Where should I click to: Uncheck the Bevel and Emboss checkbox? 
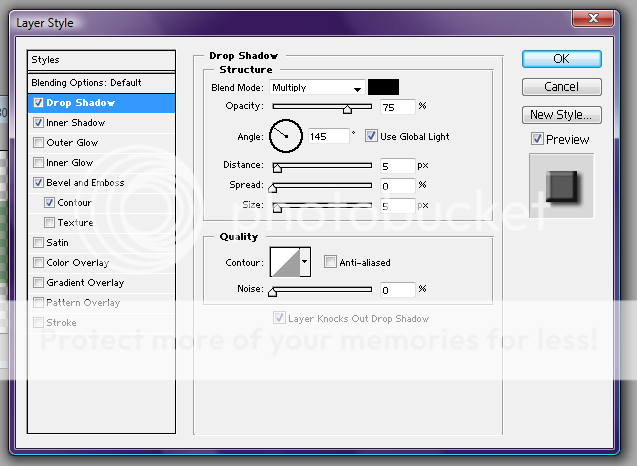coord(39,182)
